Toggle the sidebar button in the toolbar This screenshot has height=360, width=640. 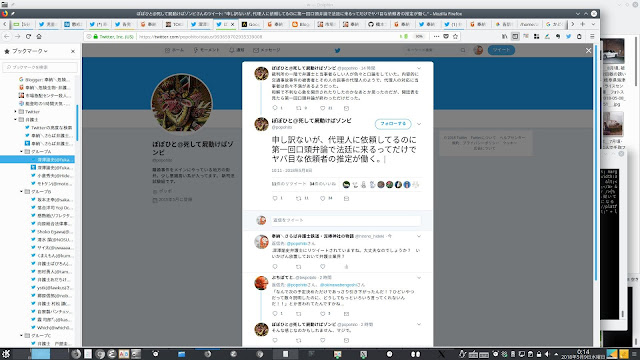pyautogui.click(x=516, y=36)
